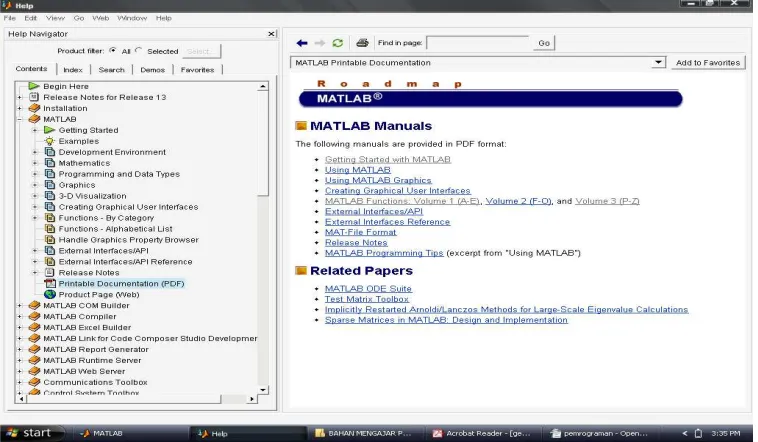Click the blue Back arrow icon
Screen dimensions: 758x442
302,43
